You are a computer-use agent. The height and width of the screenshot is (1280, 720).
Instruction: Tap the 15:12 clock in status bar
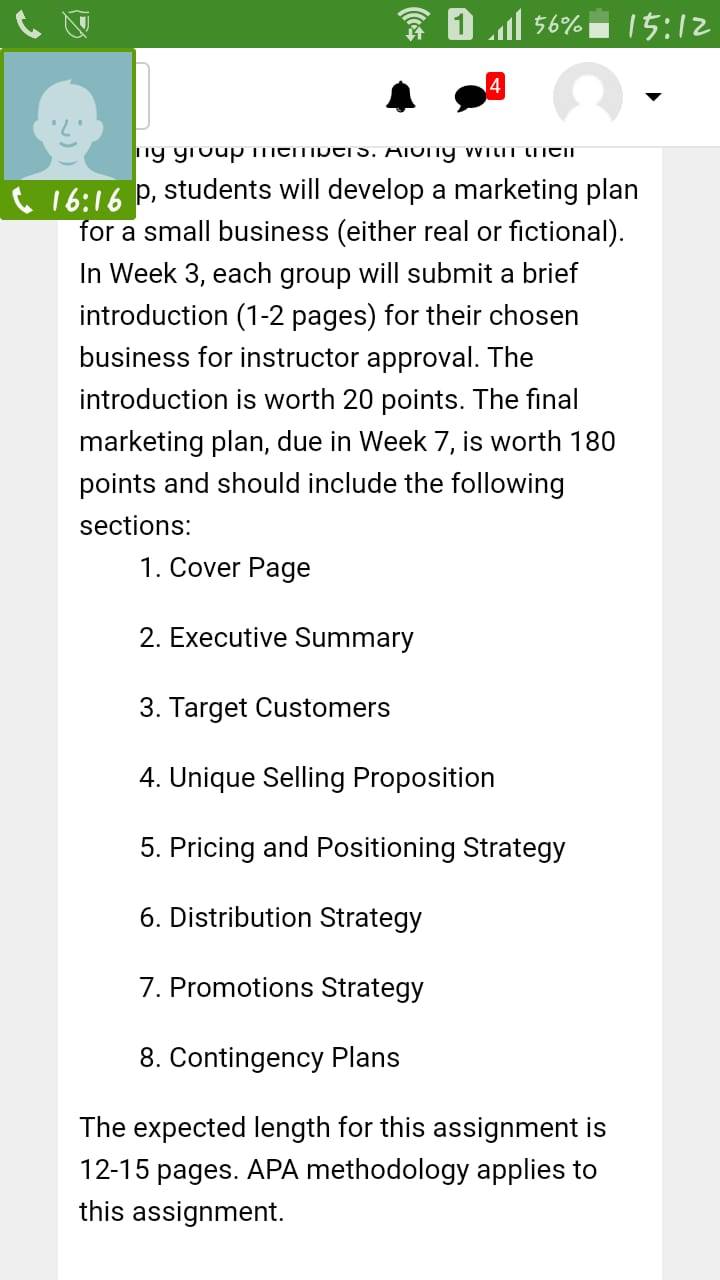pos(669,25)
